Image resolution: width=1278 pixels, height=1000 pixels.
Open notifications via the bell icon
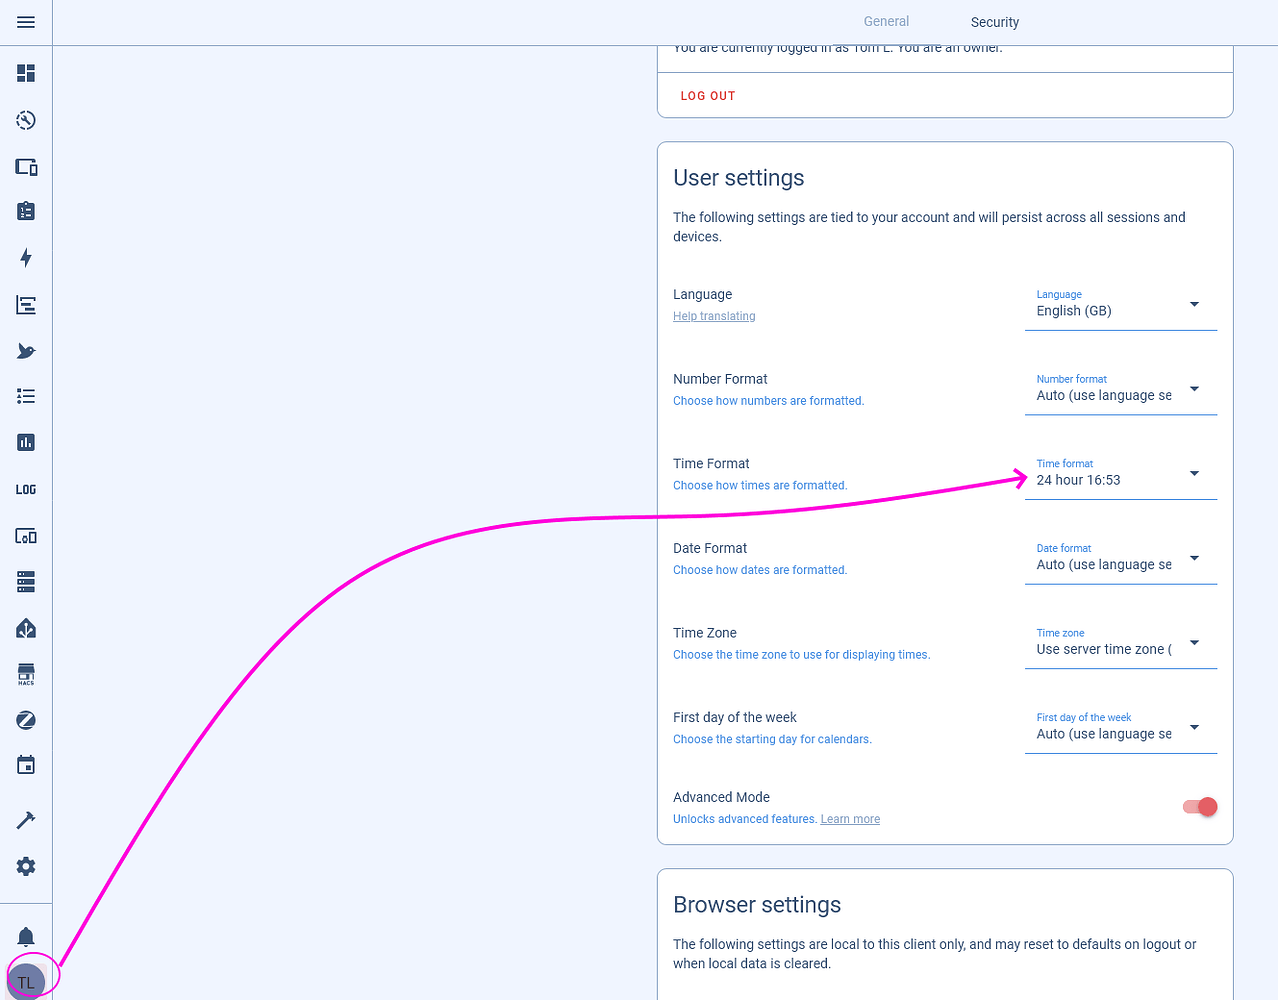click(x=25, y=935)
